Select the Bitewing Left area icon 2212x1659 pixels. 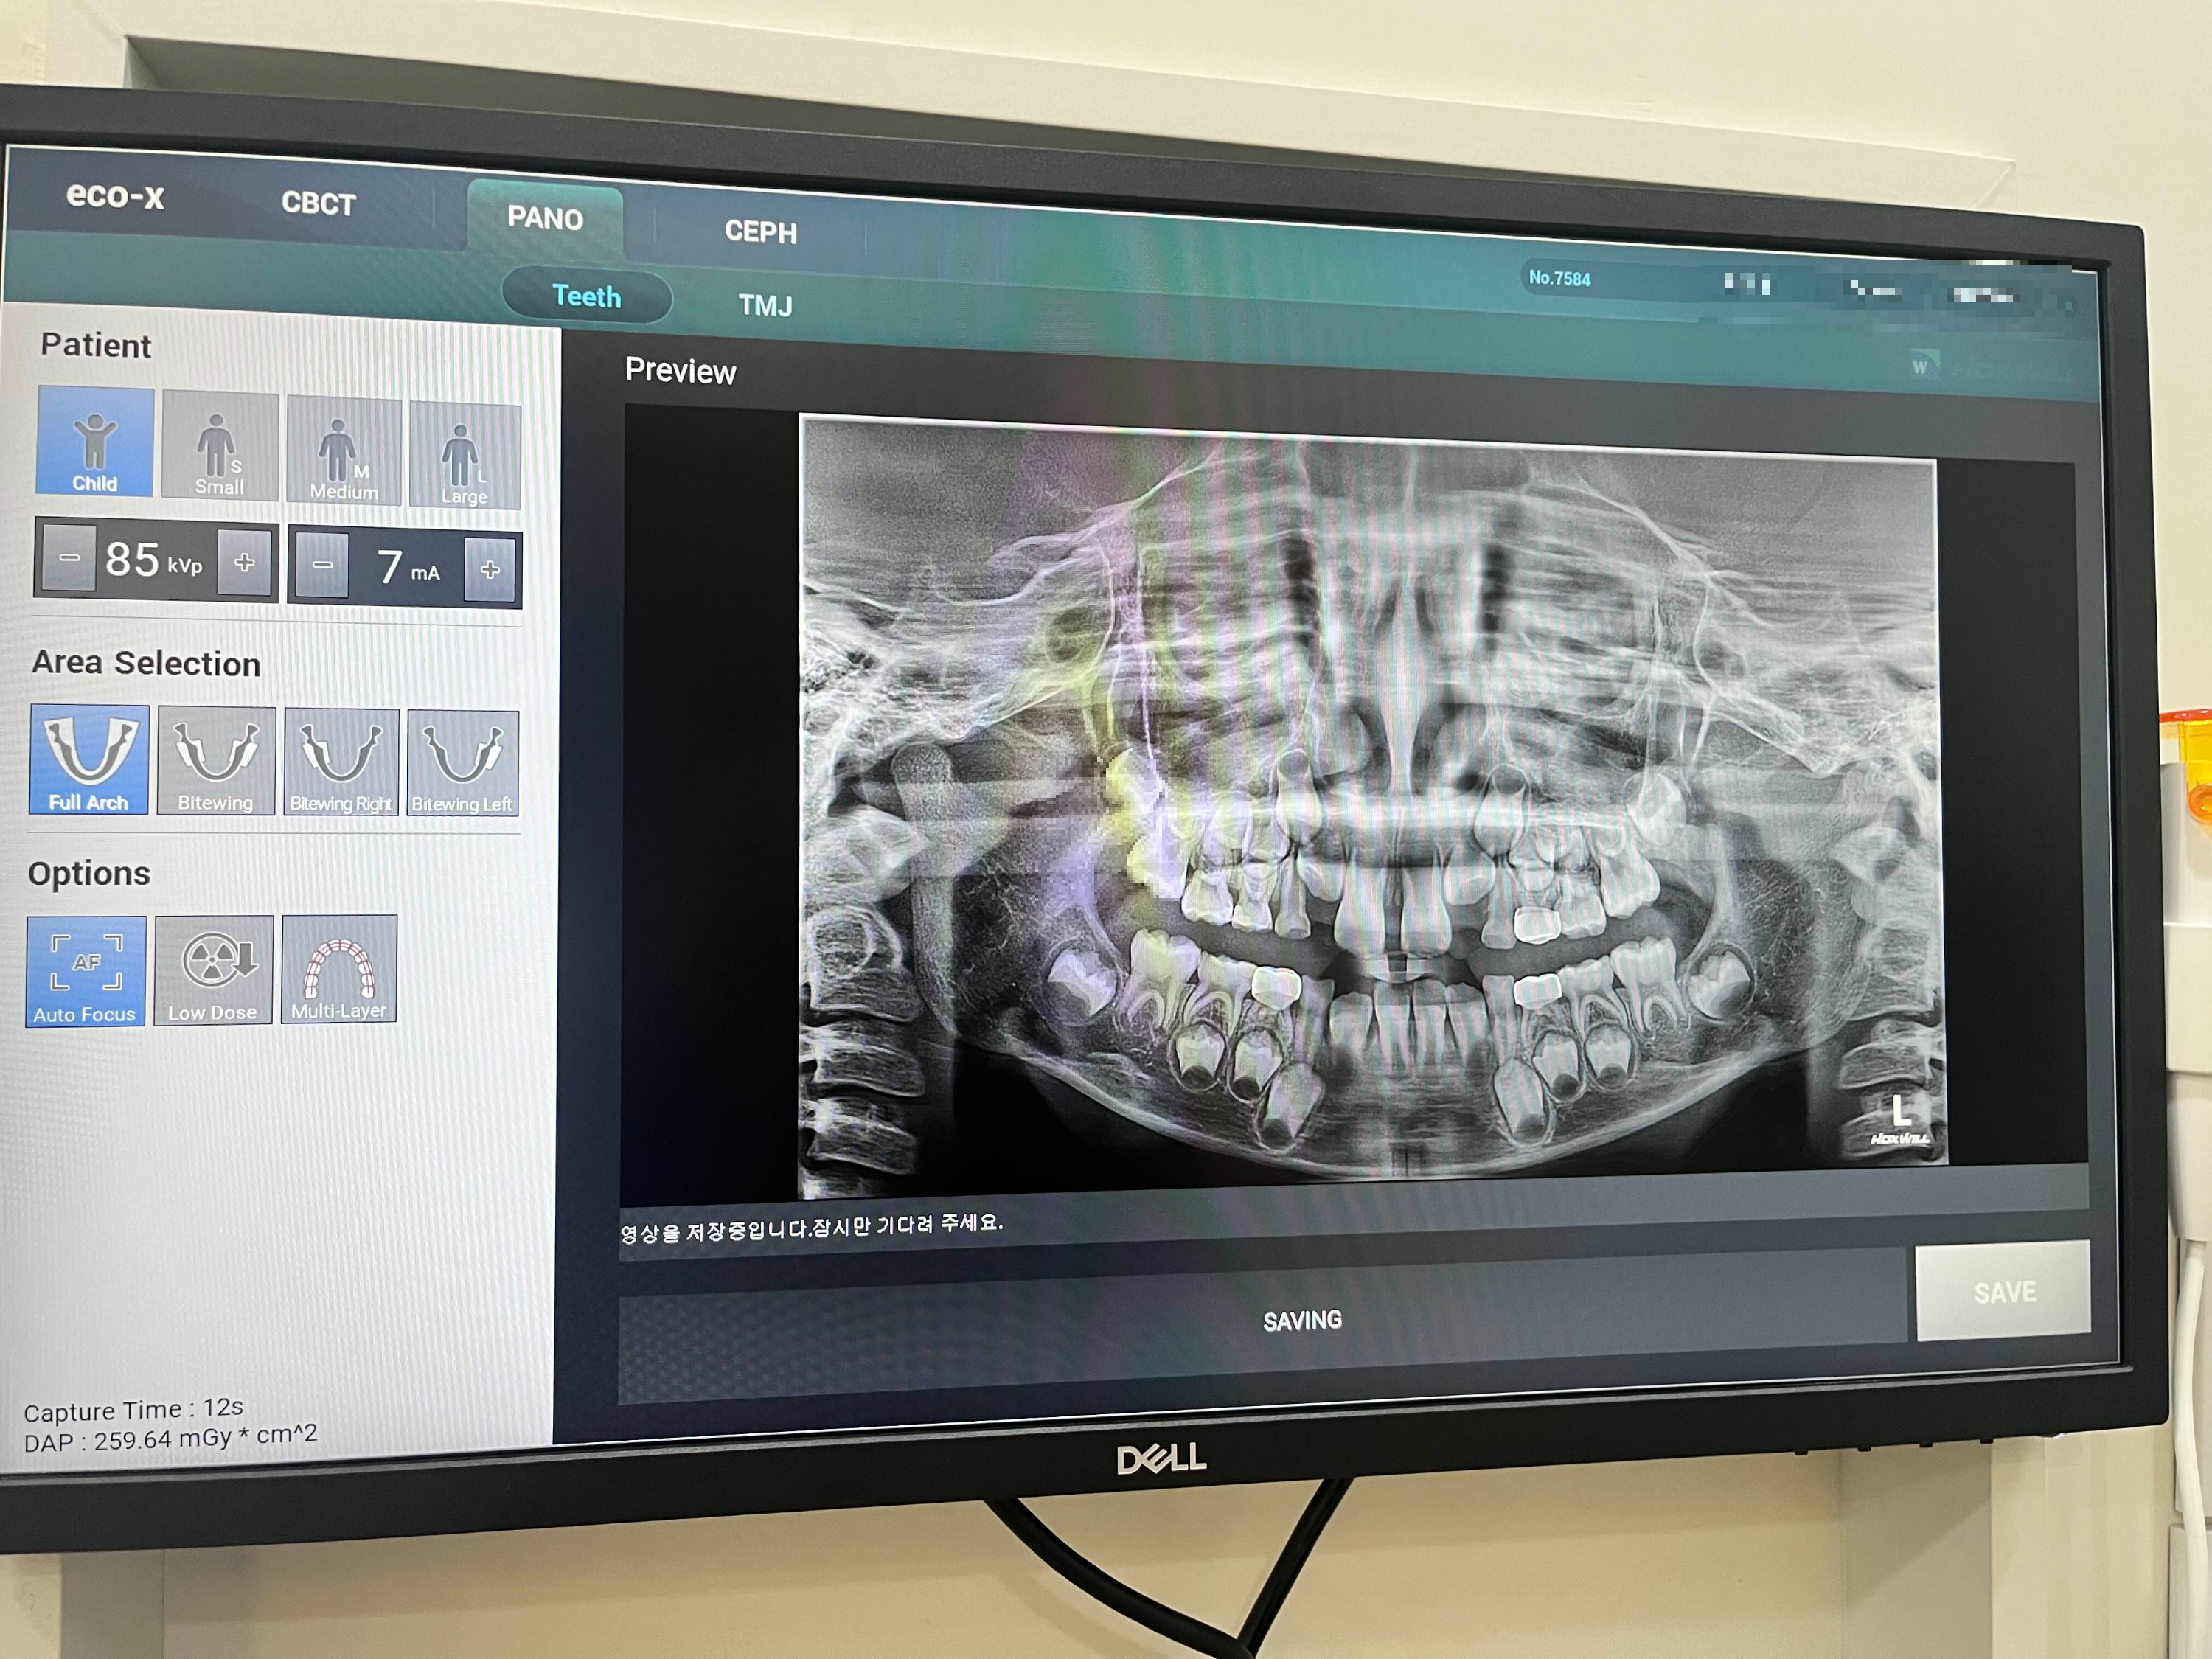[x=462, y=764]
